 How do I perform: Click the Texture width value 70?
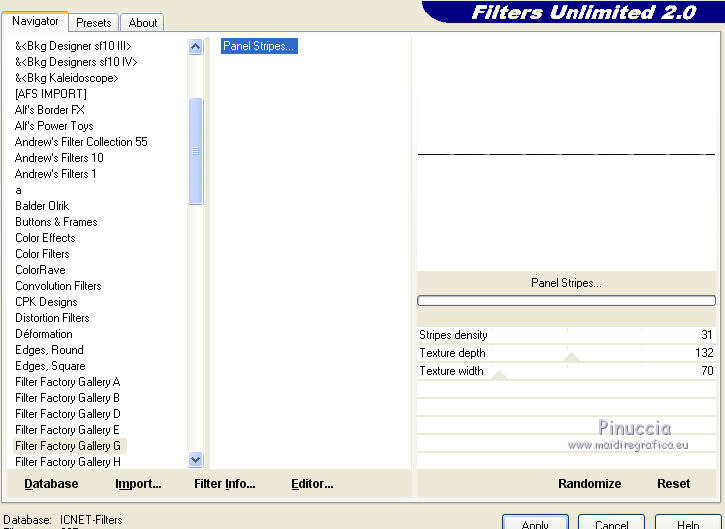pos(707,371)
